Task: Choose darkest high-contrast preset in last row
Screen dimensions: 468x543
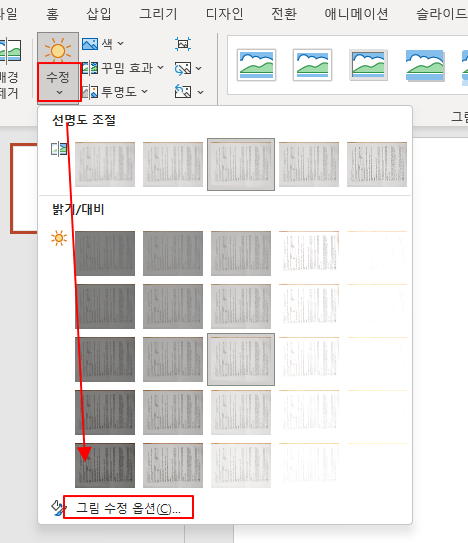Action: click(105, 465)
